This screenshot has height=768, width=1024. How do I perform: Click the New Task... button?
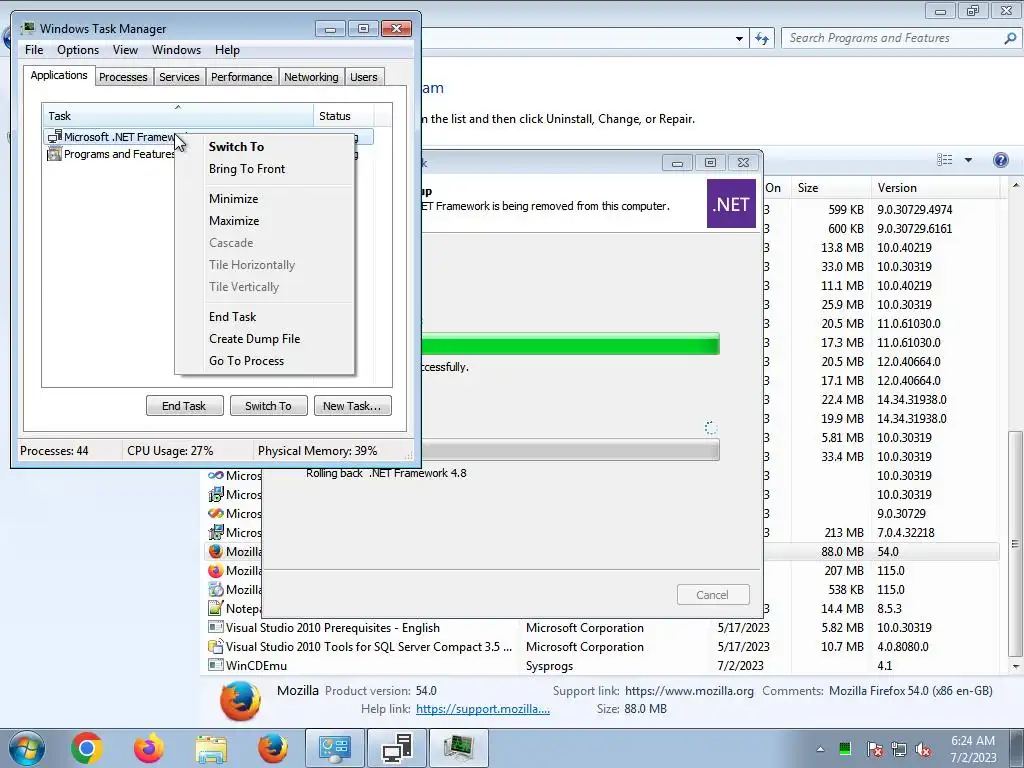click(352, 406)
